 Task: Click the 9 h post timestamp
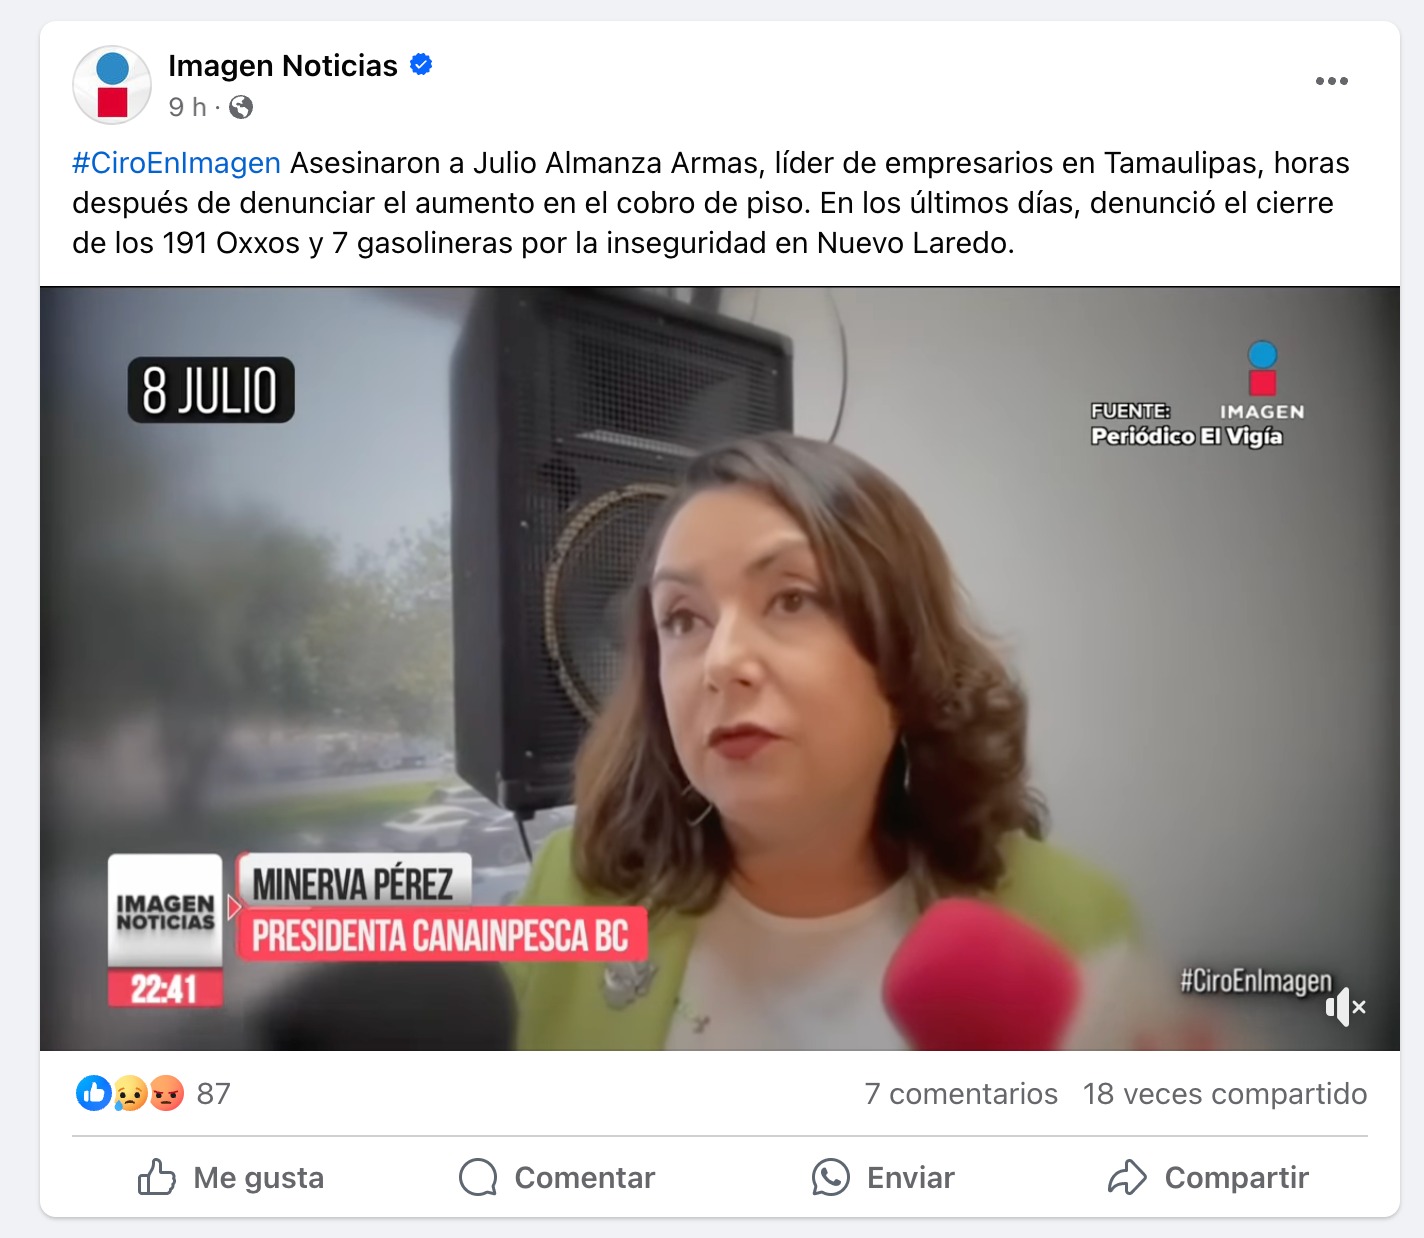tap(187, 107)
